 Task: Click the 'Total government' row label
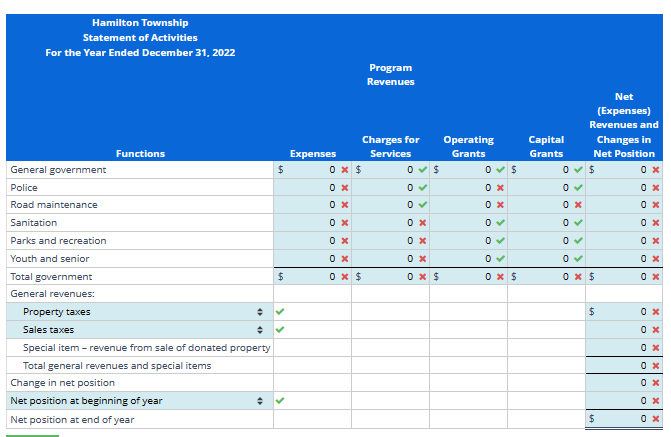(x=51, y=276)
